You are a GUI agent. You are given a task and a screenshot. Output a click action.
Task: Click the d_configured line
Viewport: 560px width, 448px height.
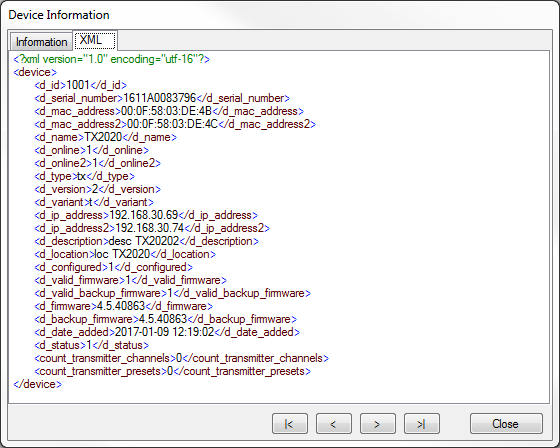(x=114, y=267)
